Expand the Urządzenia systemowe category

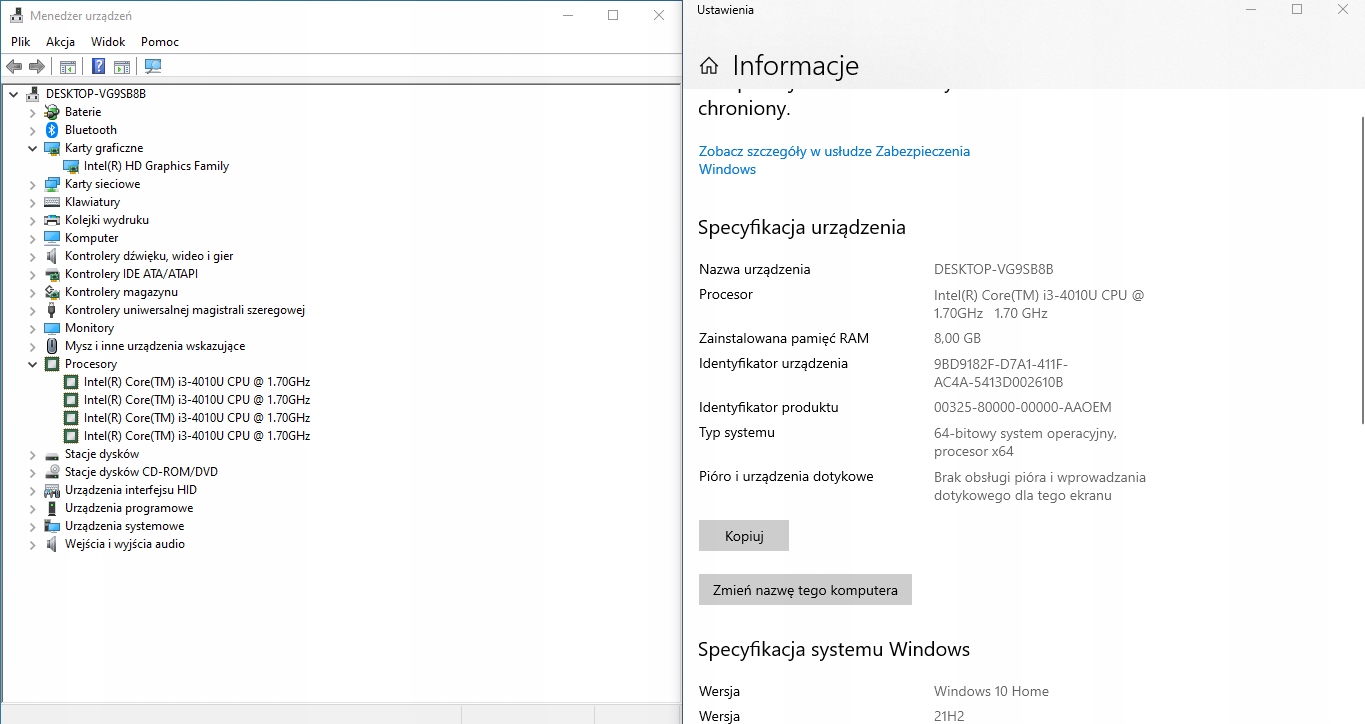point(32,526)
